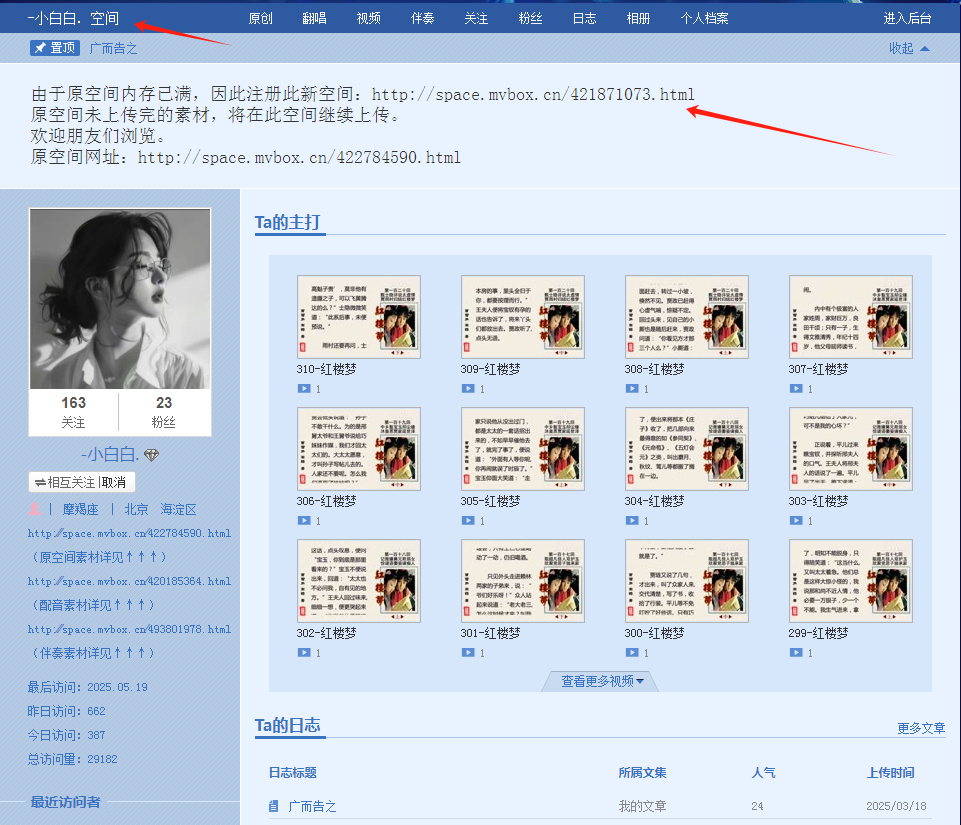Click 进入后台 to enter the backend
The height and width of the screenshot is (825, 961).
click(x=907, y=18)
